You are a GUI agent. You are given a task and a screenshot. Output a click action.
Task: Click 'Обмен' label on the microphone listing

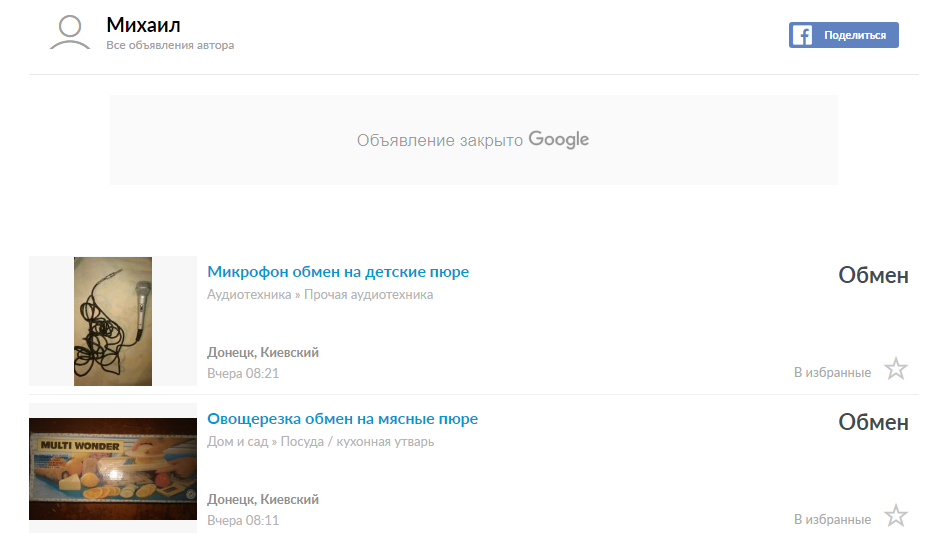click(873, 276)
